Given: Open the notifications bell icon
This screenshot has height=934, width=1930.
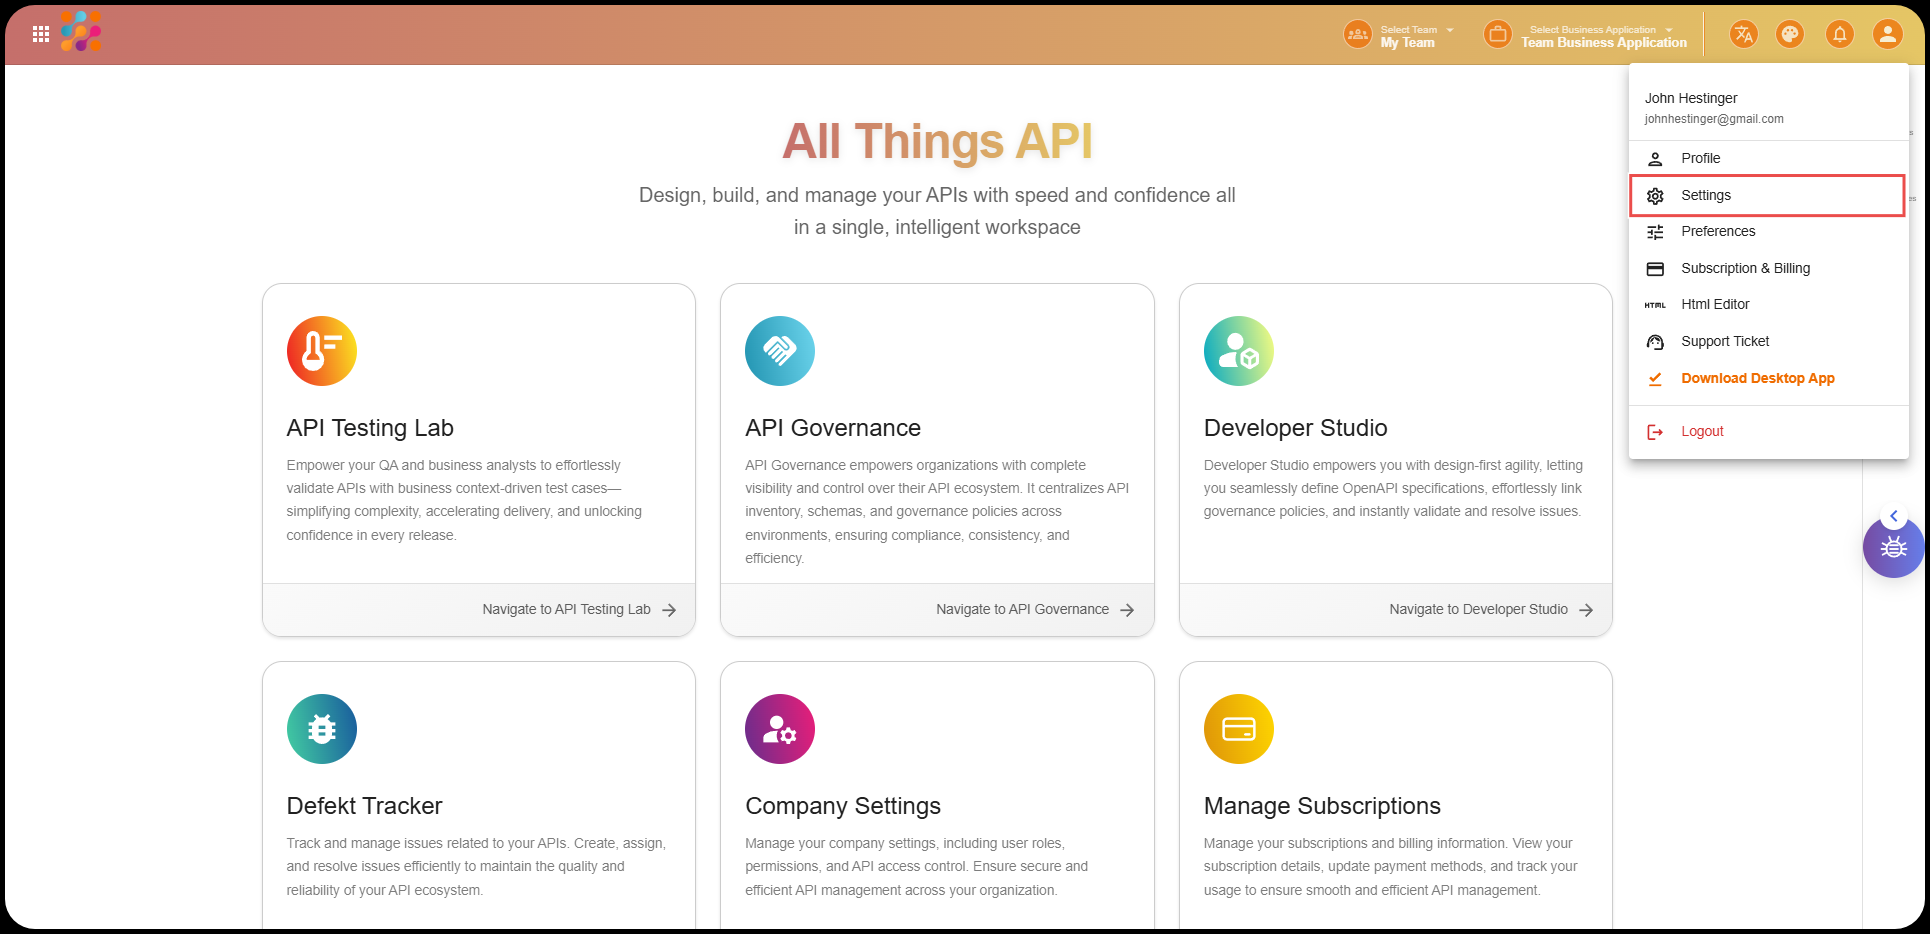Looking at the screenshot, I should pos(1839,35).
